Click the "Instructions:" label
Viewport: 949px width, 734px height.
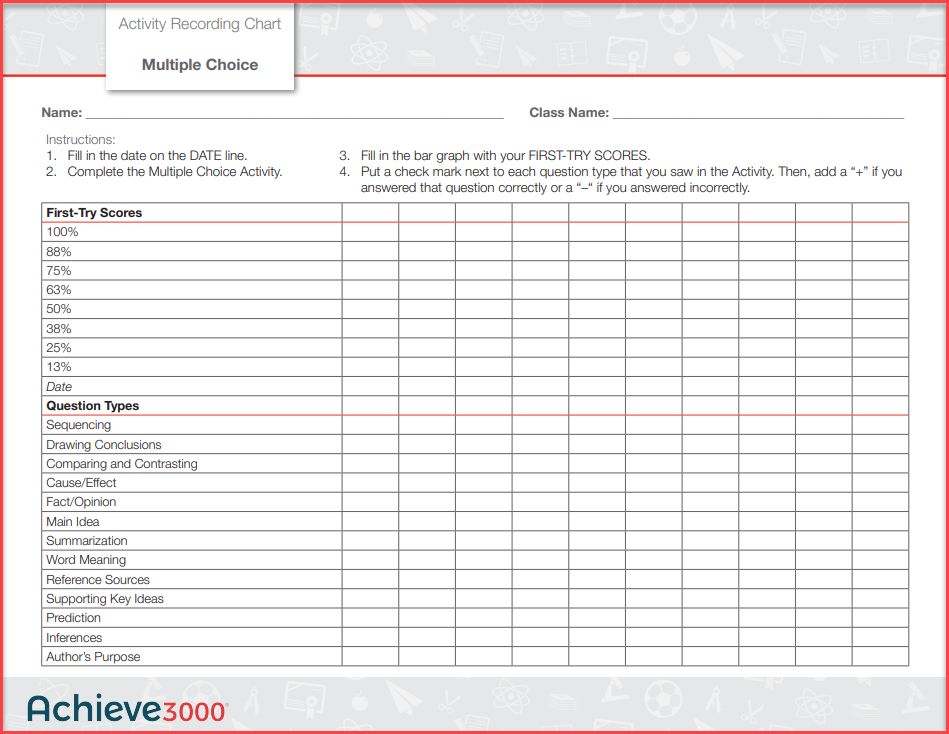tap(80, 139)
